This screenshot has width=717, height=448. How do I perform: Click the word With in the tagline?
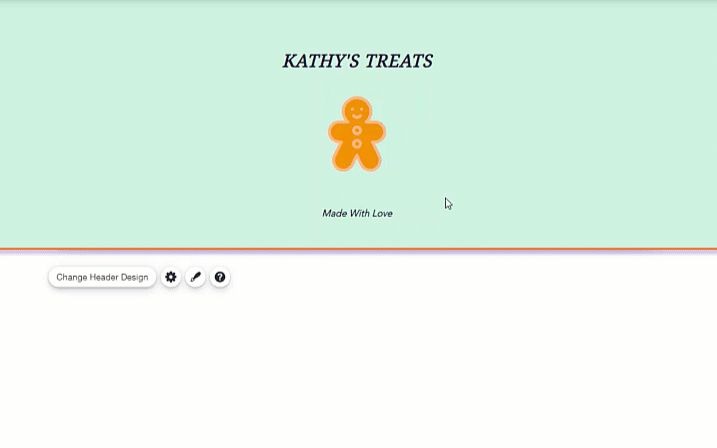point(357,213)
